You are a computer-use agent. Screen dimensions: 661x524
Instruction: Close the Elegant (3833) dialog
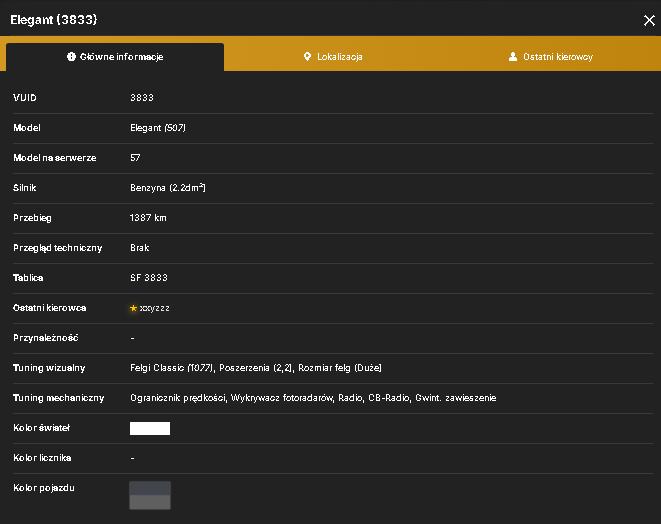pos(649,20)
